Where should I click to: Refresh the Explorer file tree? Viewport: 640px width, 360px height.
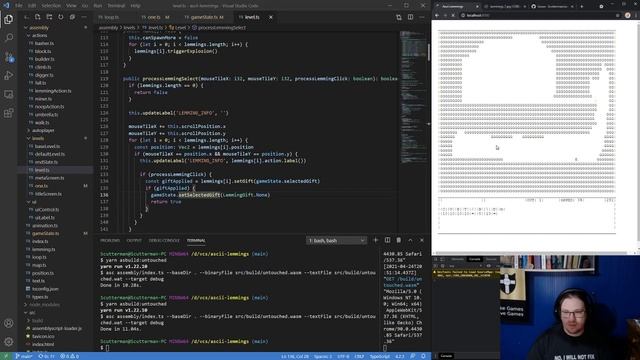click(x=61, y=17)
